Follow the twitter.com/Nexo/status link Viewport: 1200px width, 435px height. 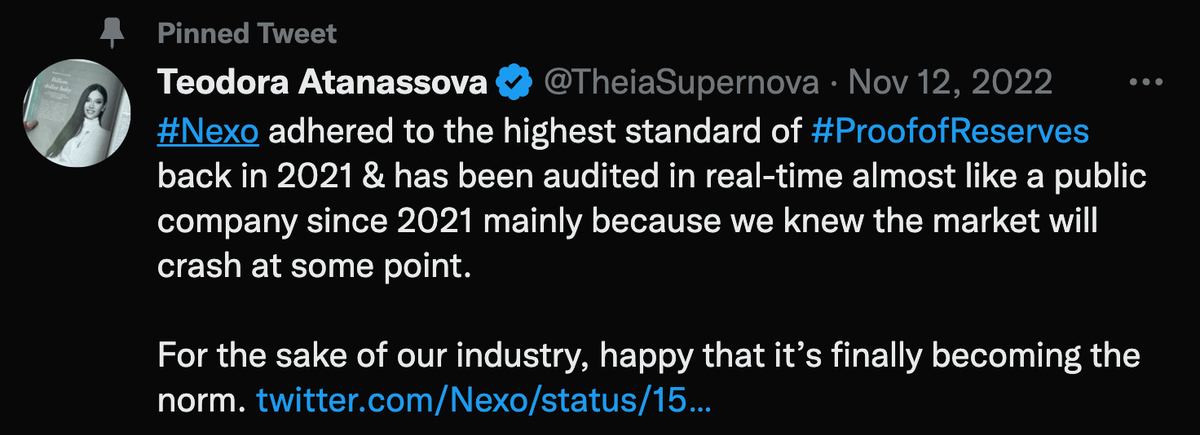(484, 400)
